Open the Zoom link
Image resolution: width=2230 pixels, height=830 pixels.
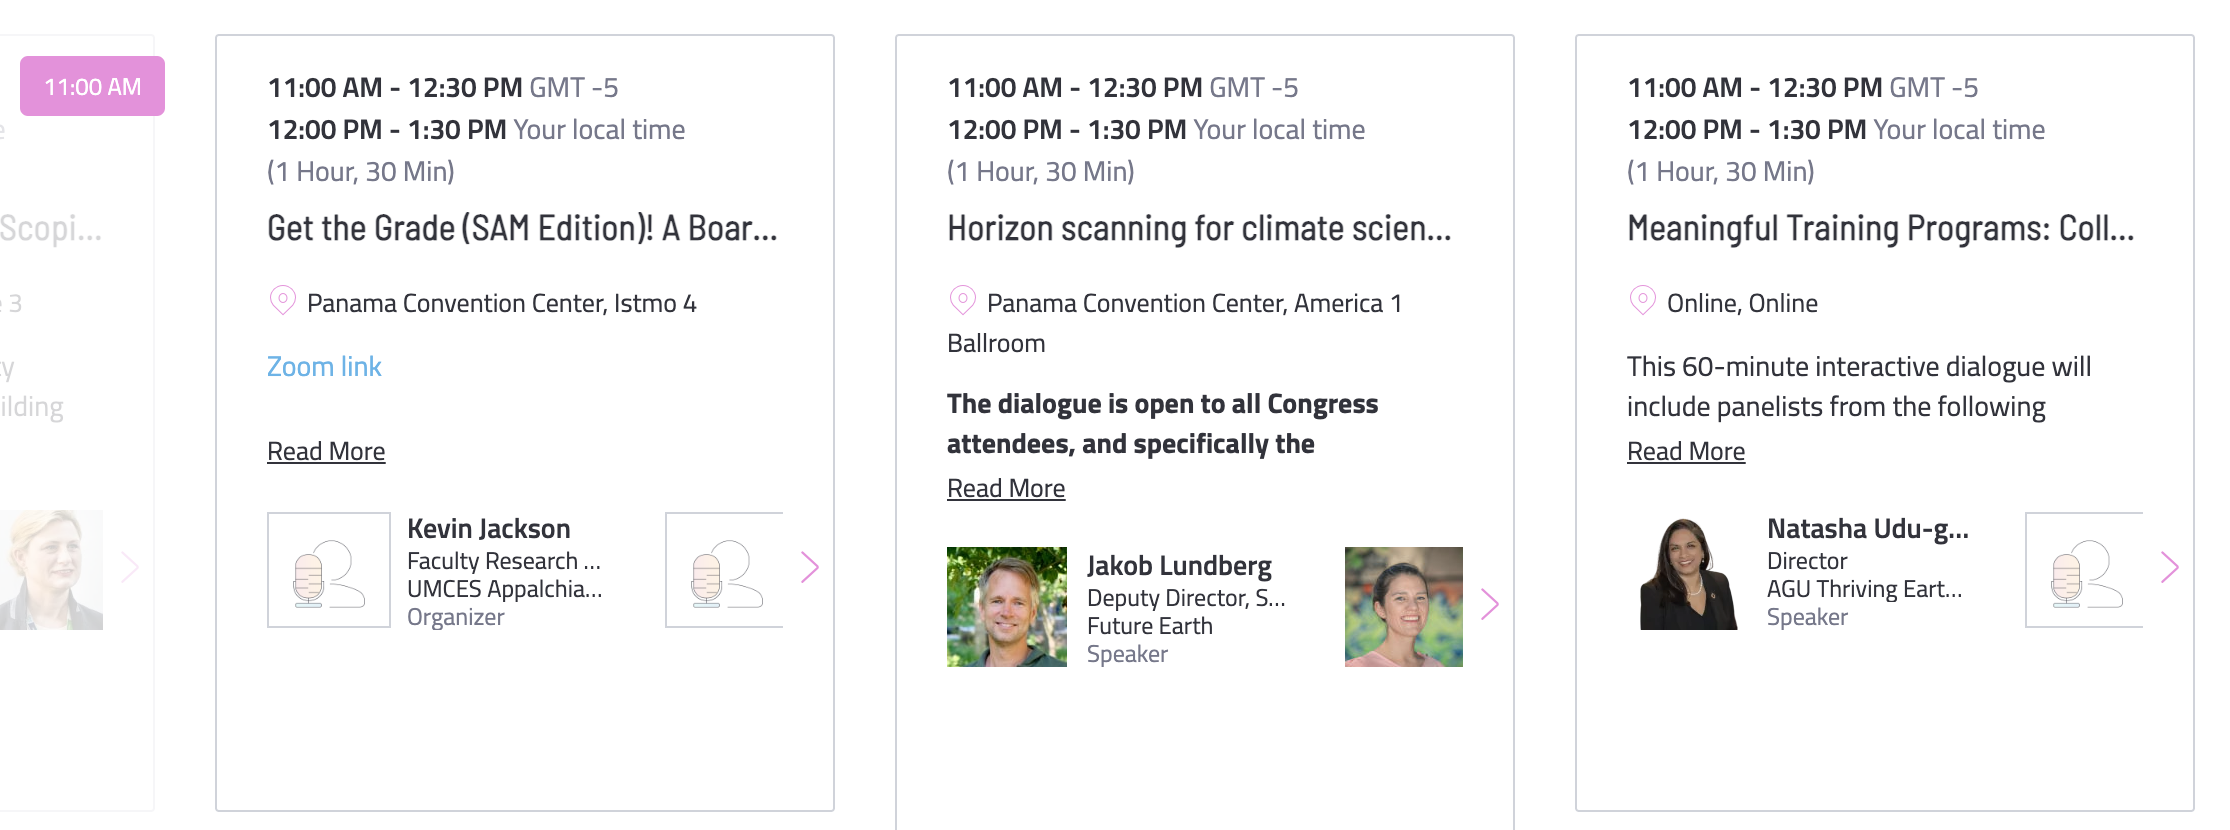(324, 366)
